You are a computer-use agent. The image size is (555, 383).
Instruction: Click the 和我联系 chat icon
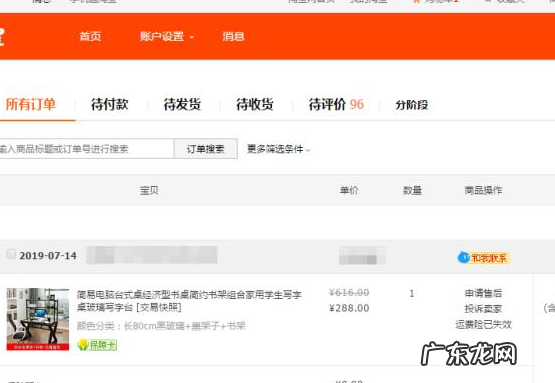point(483,258)
